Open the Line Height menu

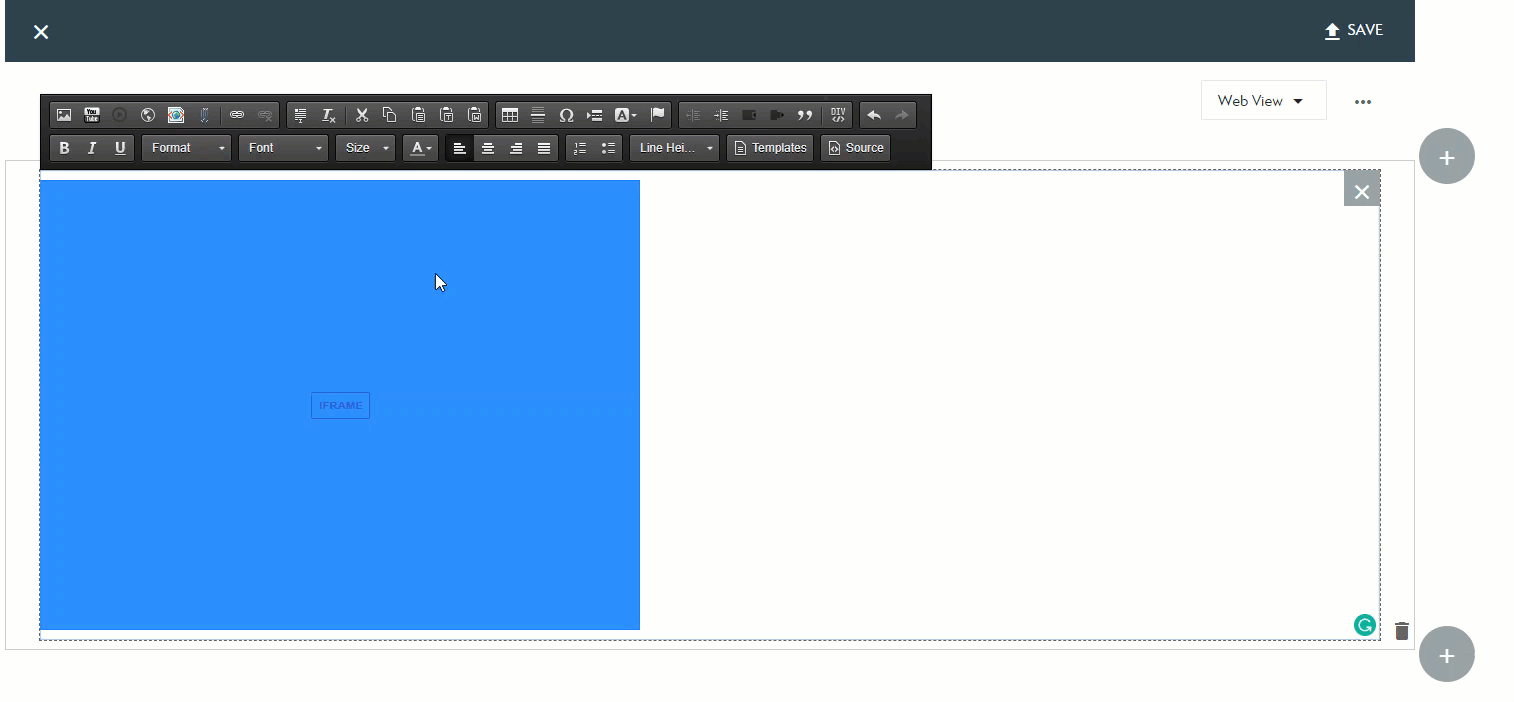coord(675,148)
